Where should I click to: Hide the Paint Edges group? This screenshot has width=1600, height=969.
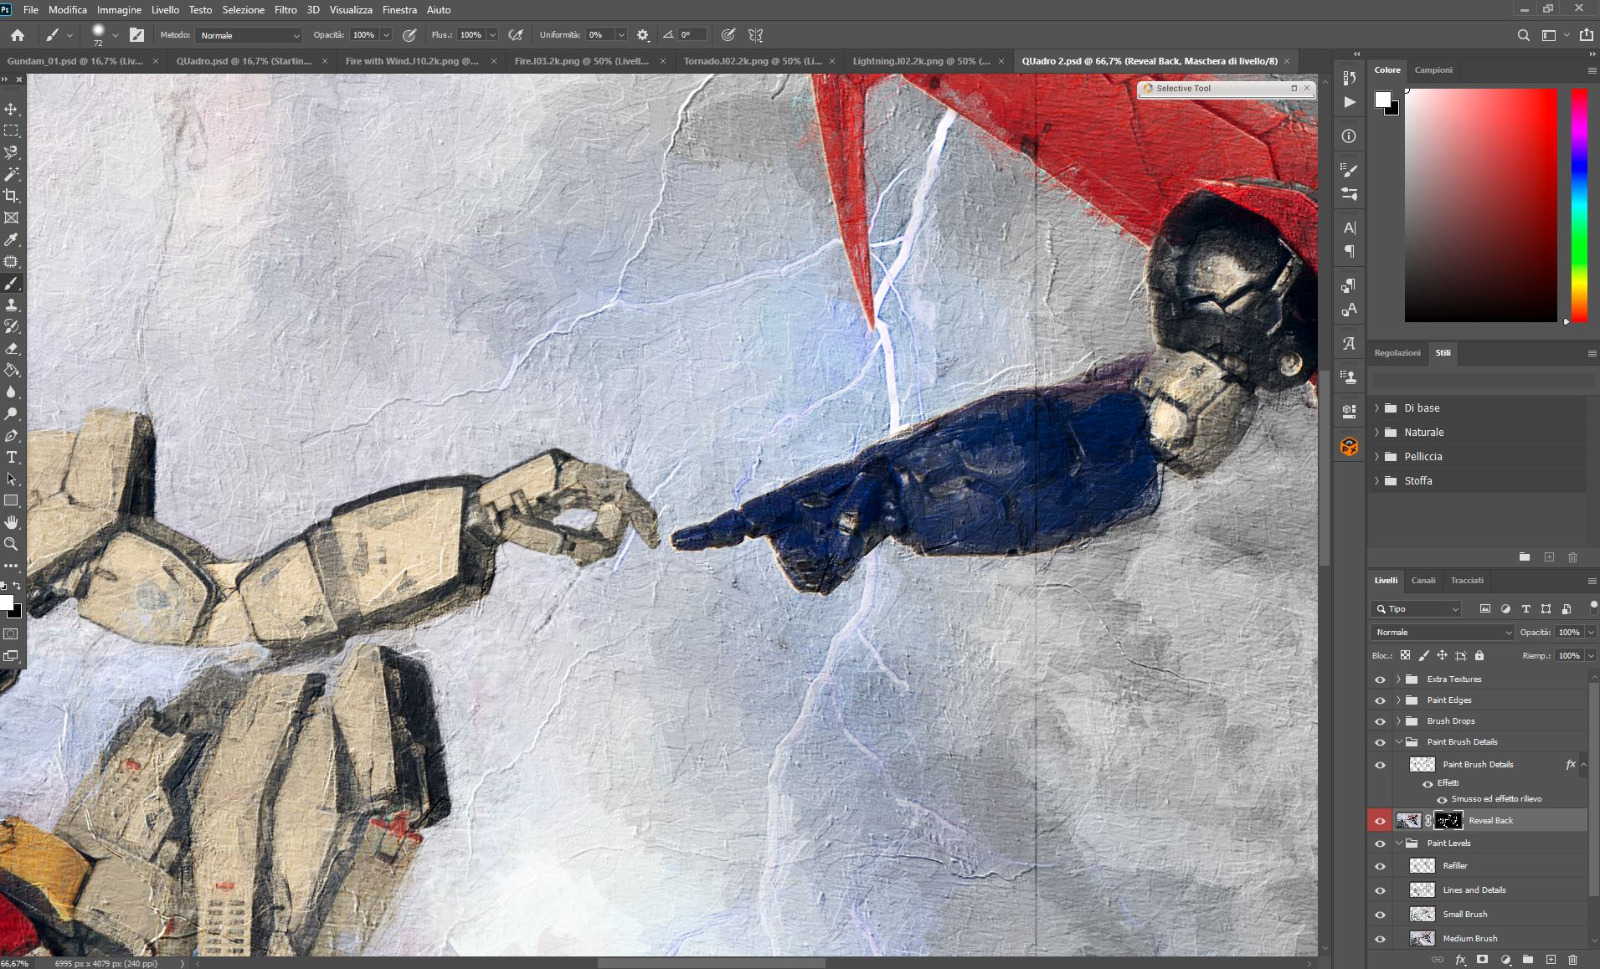click(x=1380, y=701)
